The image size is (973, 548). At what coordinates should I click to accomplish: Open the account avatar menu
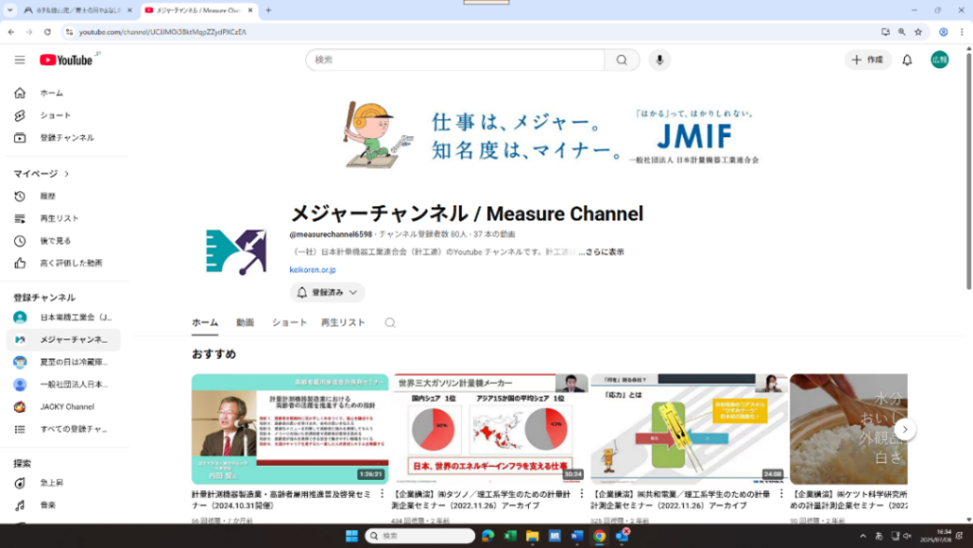click(x=939, y=60)
